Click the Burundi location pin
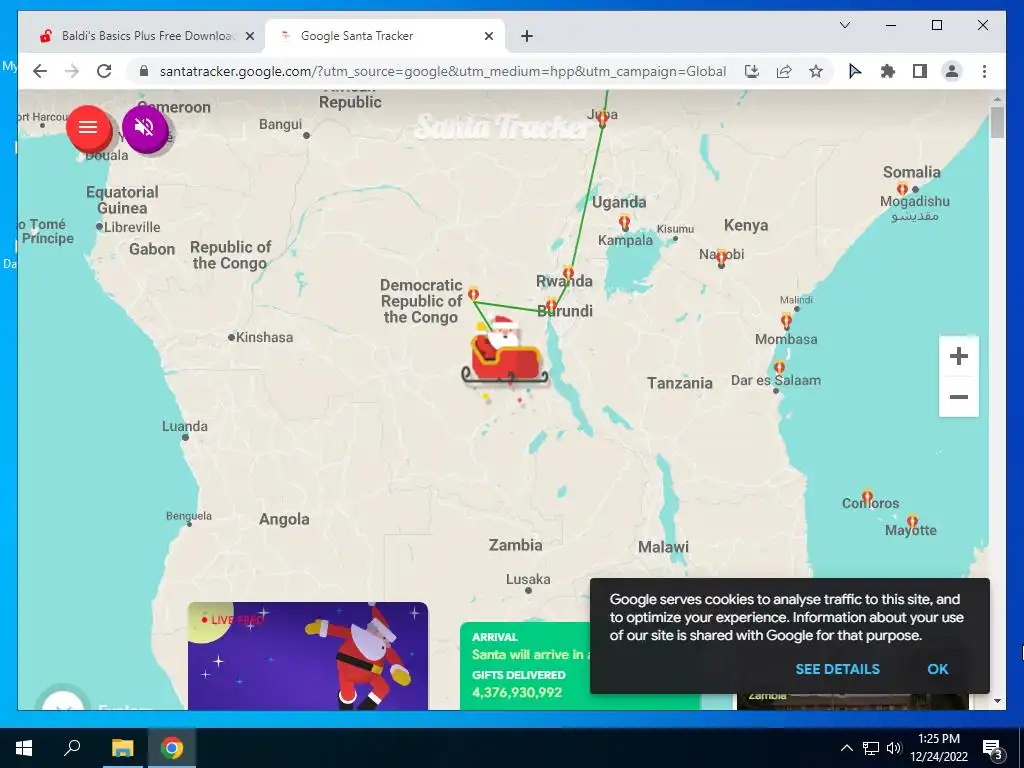Screen dimensions: 1024x768 (x=551, y=305)
